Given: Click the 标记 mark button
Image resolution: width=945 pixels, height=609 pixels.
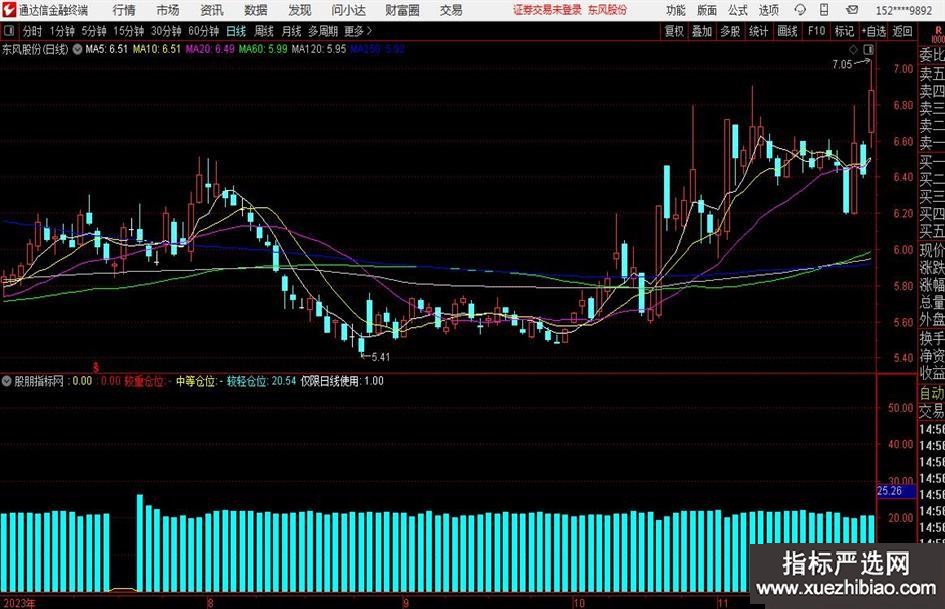Looking at the screenshot, I should (x=844, y=31).
